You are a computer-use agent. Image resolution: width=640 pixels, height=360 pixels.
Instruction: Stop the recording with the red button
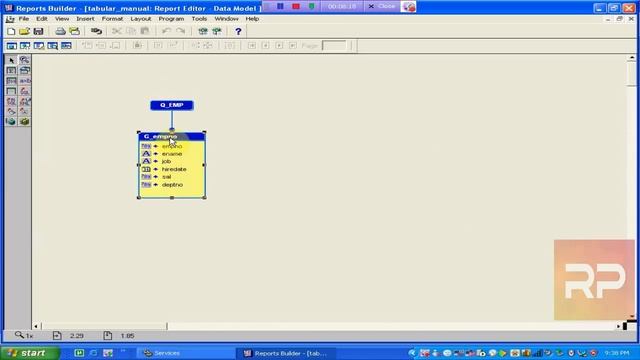(296, 6)
